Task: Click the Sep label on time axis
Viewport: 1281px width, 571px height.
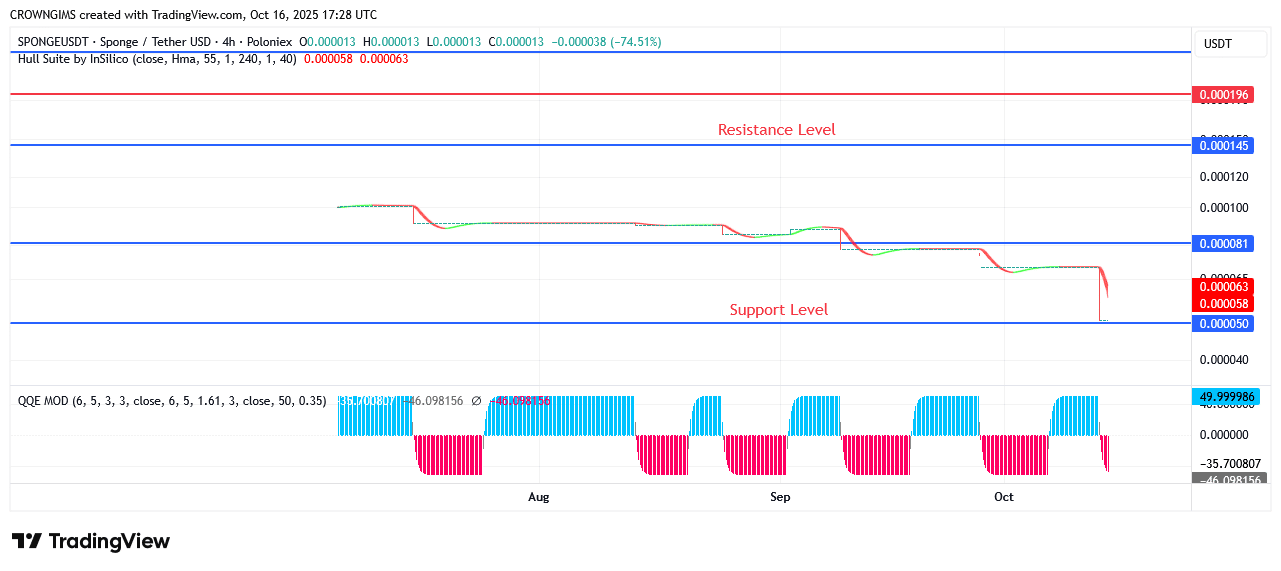Action: point(780,497)
